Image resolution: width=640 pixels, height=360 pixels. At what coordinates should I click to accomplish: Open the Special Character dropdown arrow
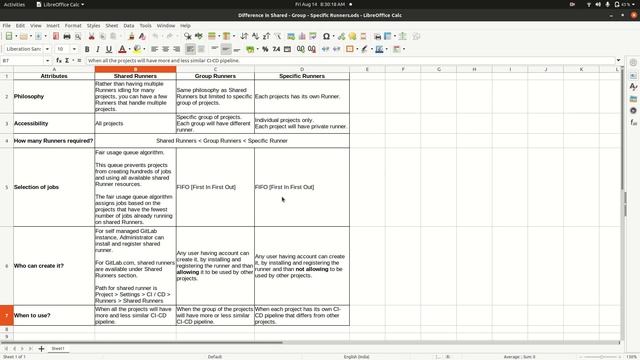[x=333, y=36]
